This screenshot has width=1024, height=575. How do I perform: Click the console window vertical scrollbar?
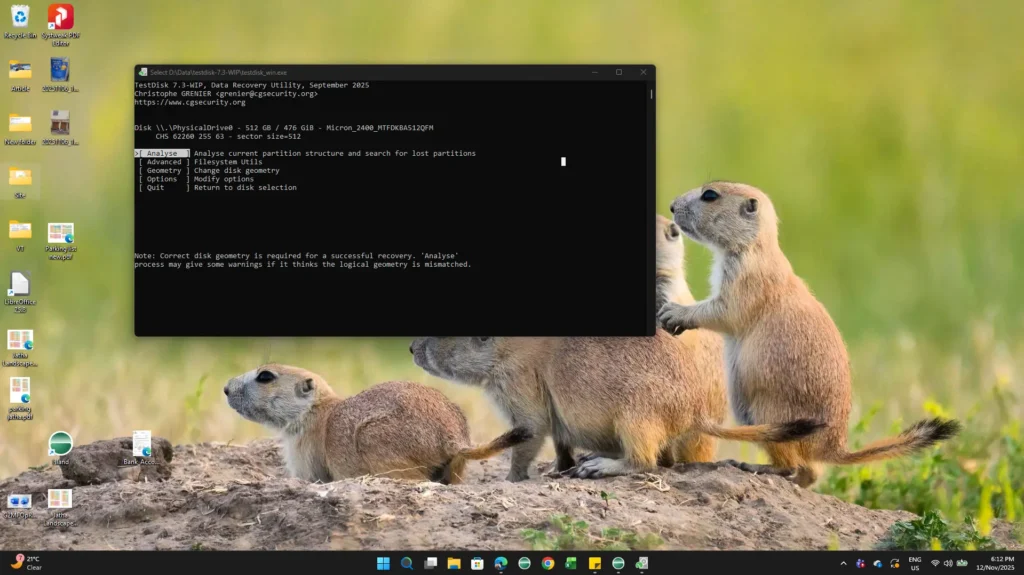[651, 95]
